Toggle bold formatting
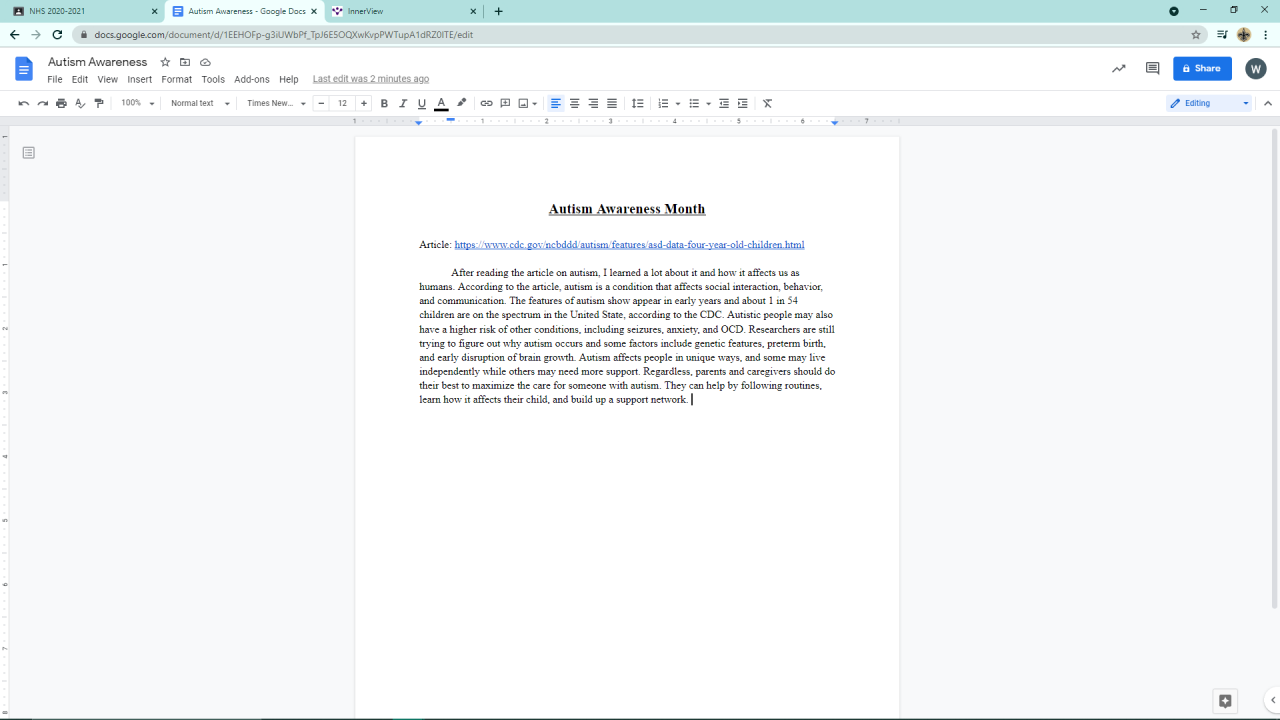The width and height of the screenshot is (1280, 720). click(384, 104)
